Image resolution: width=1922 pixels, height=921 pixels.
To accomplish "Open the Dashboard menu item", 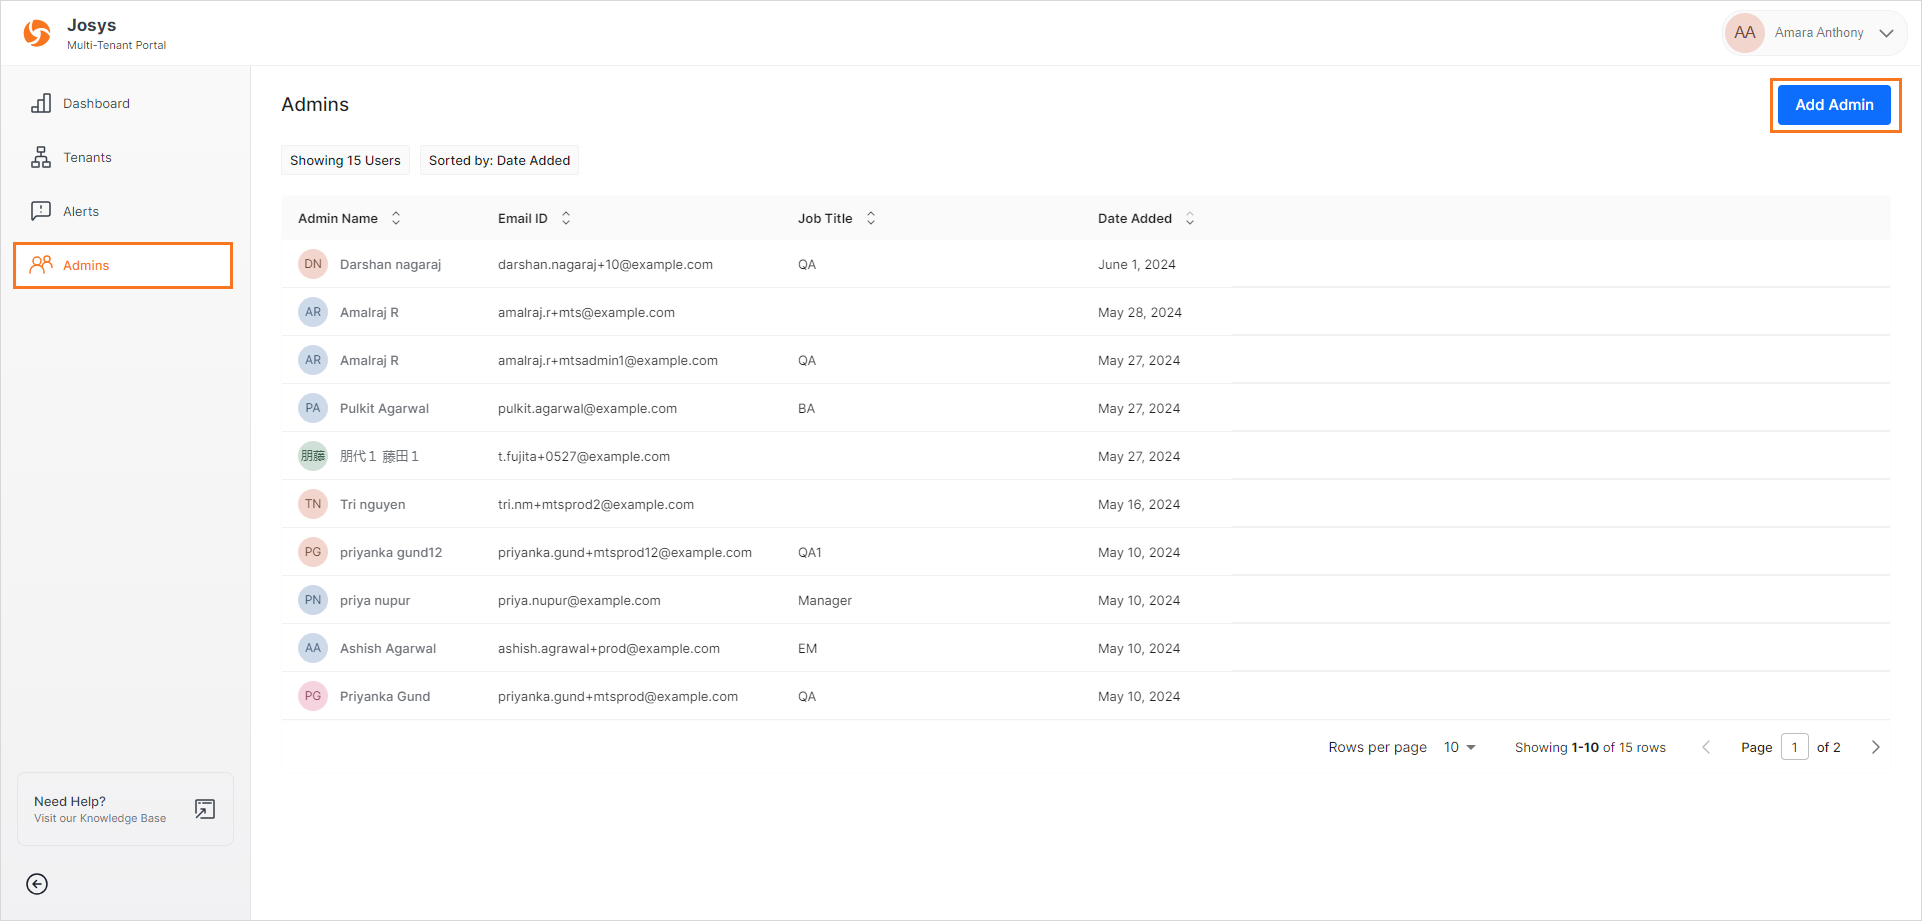I will click(123, 103).
